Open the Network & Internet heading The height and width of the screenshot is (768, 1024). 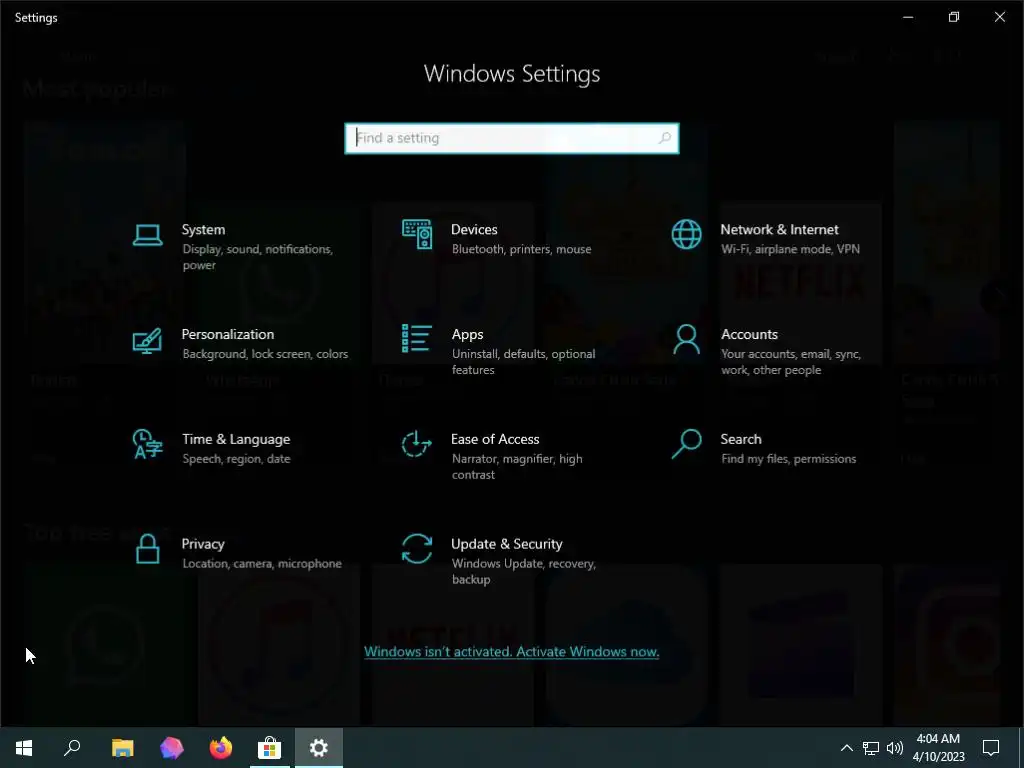pos(779,229)
